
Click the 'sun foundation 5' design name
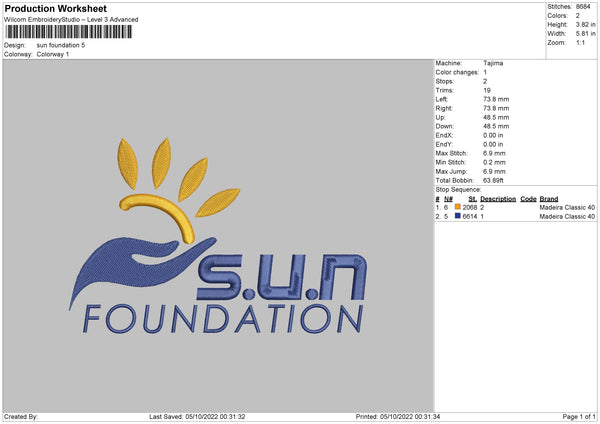pyautogui.click(x=61, y=45)
